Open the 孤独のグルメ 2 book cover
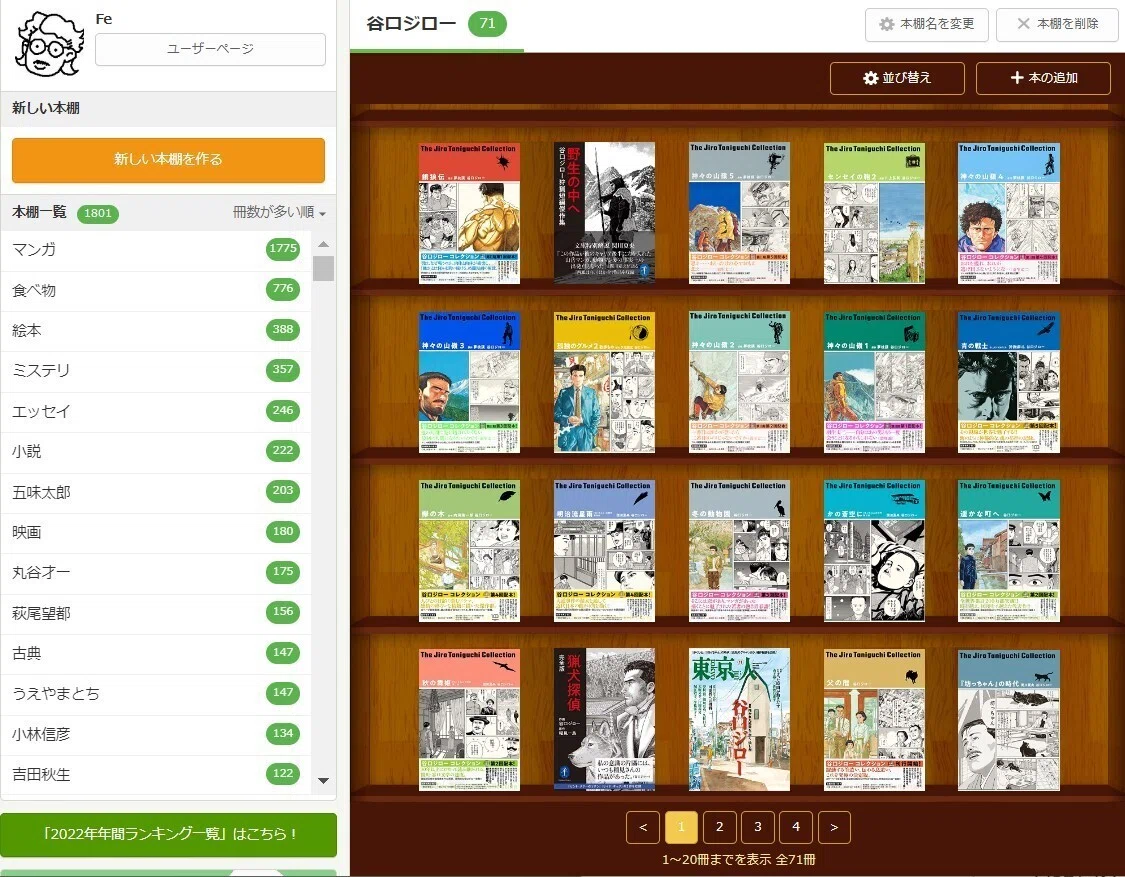 coord(604,383)
